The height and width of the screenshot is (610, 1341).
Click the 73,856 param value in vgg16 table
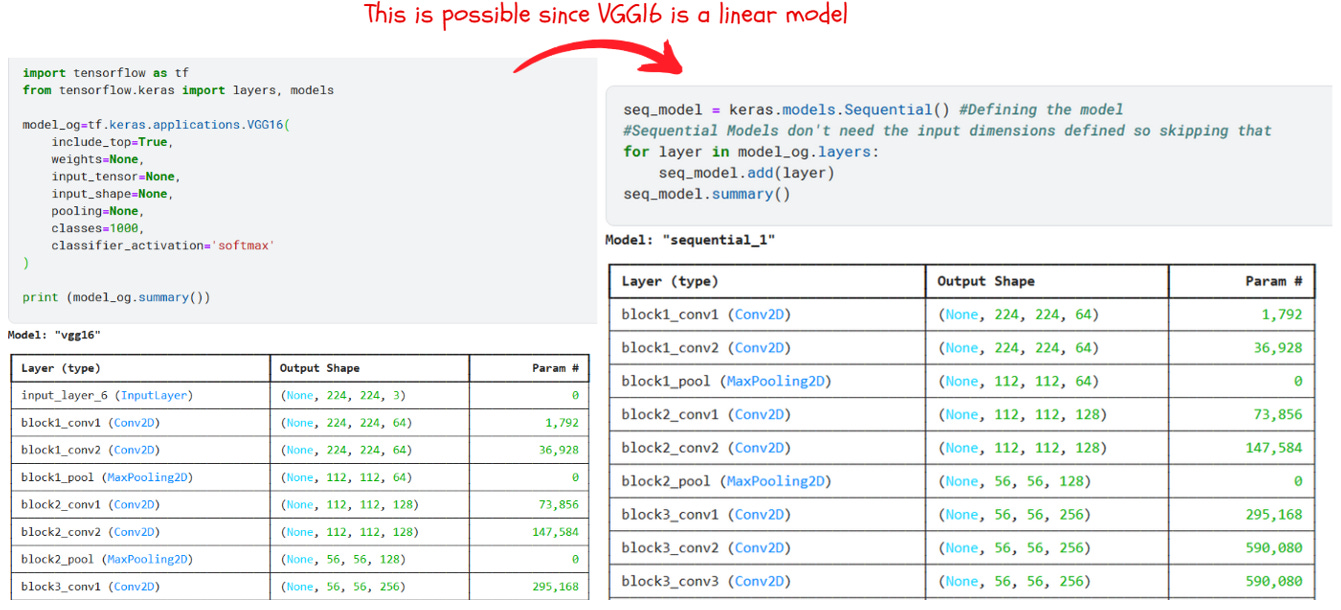point(557,505)
